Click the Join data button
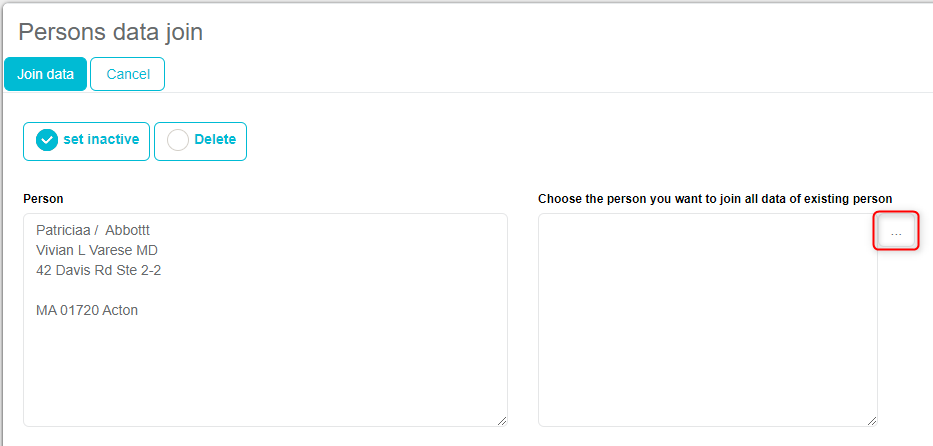The image size is (933, 446). click(45, 74)
